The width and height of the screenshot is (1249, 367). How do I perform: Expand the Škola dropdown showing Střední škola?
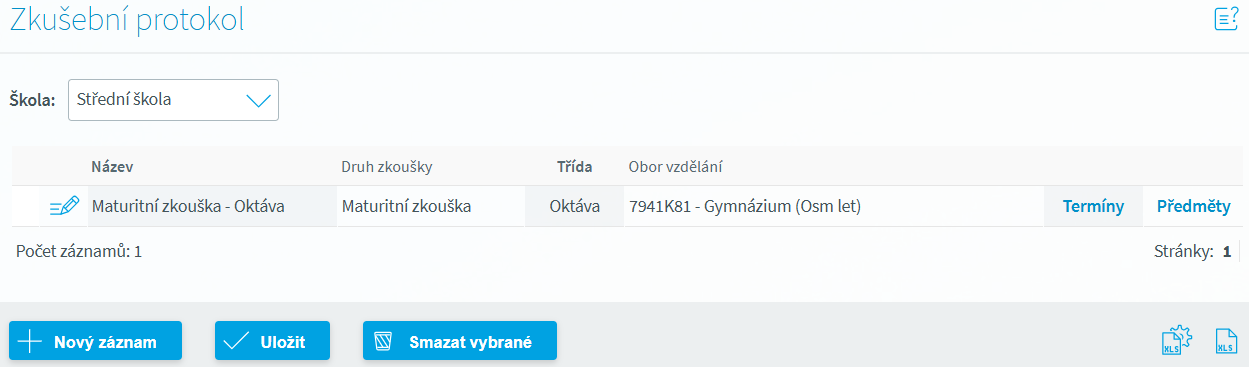coord(173,100)
